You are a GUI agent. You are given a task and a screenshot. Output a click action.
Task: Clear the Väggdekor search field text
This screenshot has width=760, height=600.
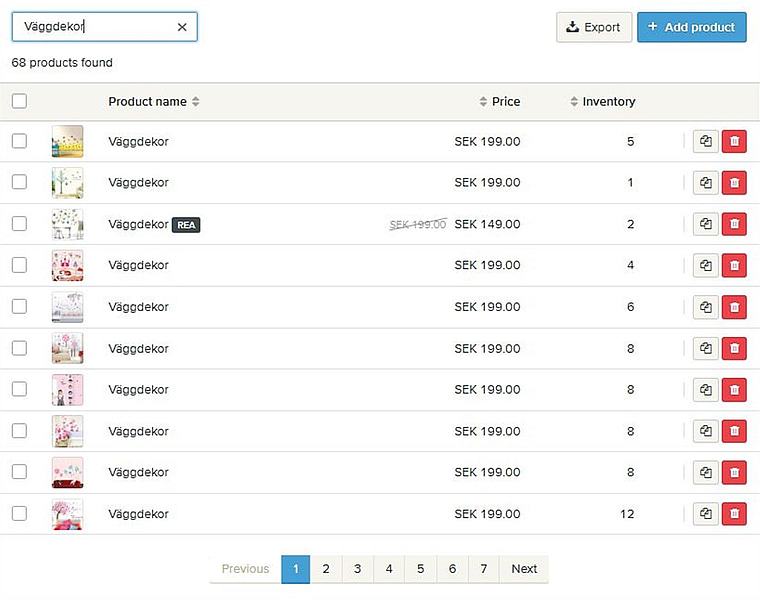pyautogui.click(x=182, y=27)
